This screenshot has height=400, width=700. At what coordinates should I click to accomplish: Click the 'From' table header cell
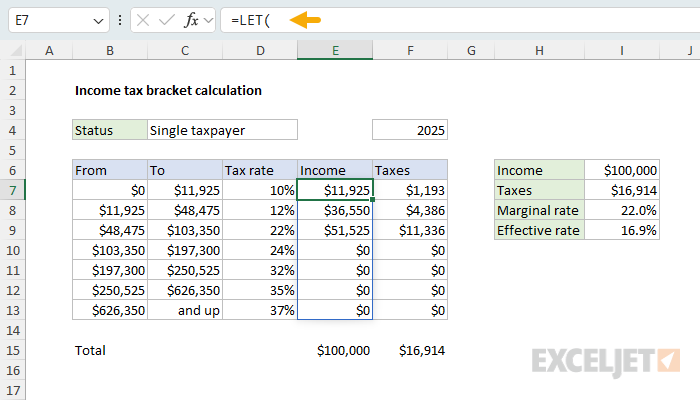click(x=110, y=170)
